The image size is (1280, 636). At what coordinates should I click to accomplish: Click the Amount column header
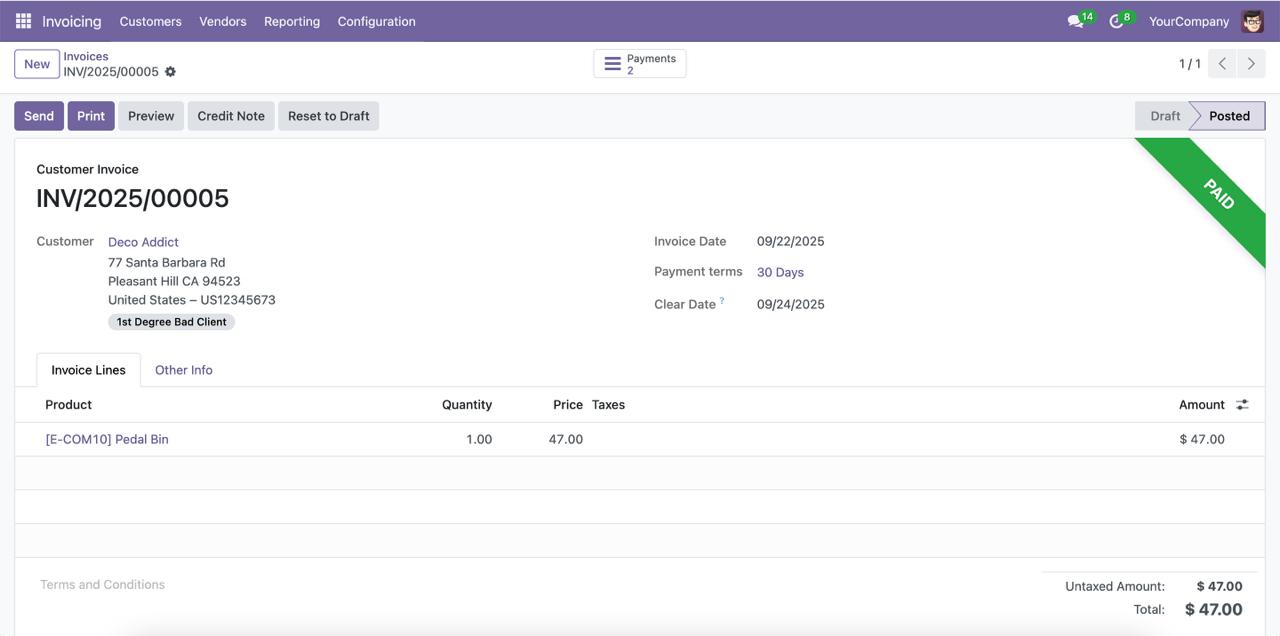click(1202, 405)
